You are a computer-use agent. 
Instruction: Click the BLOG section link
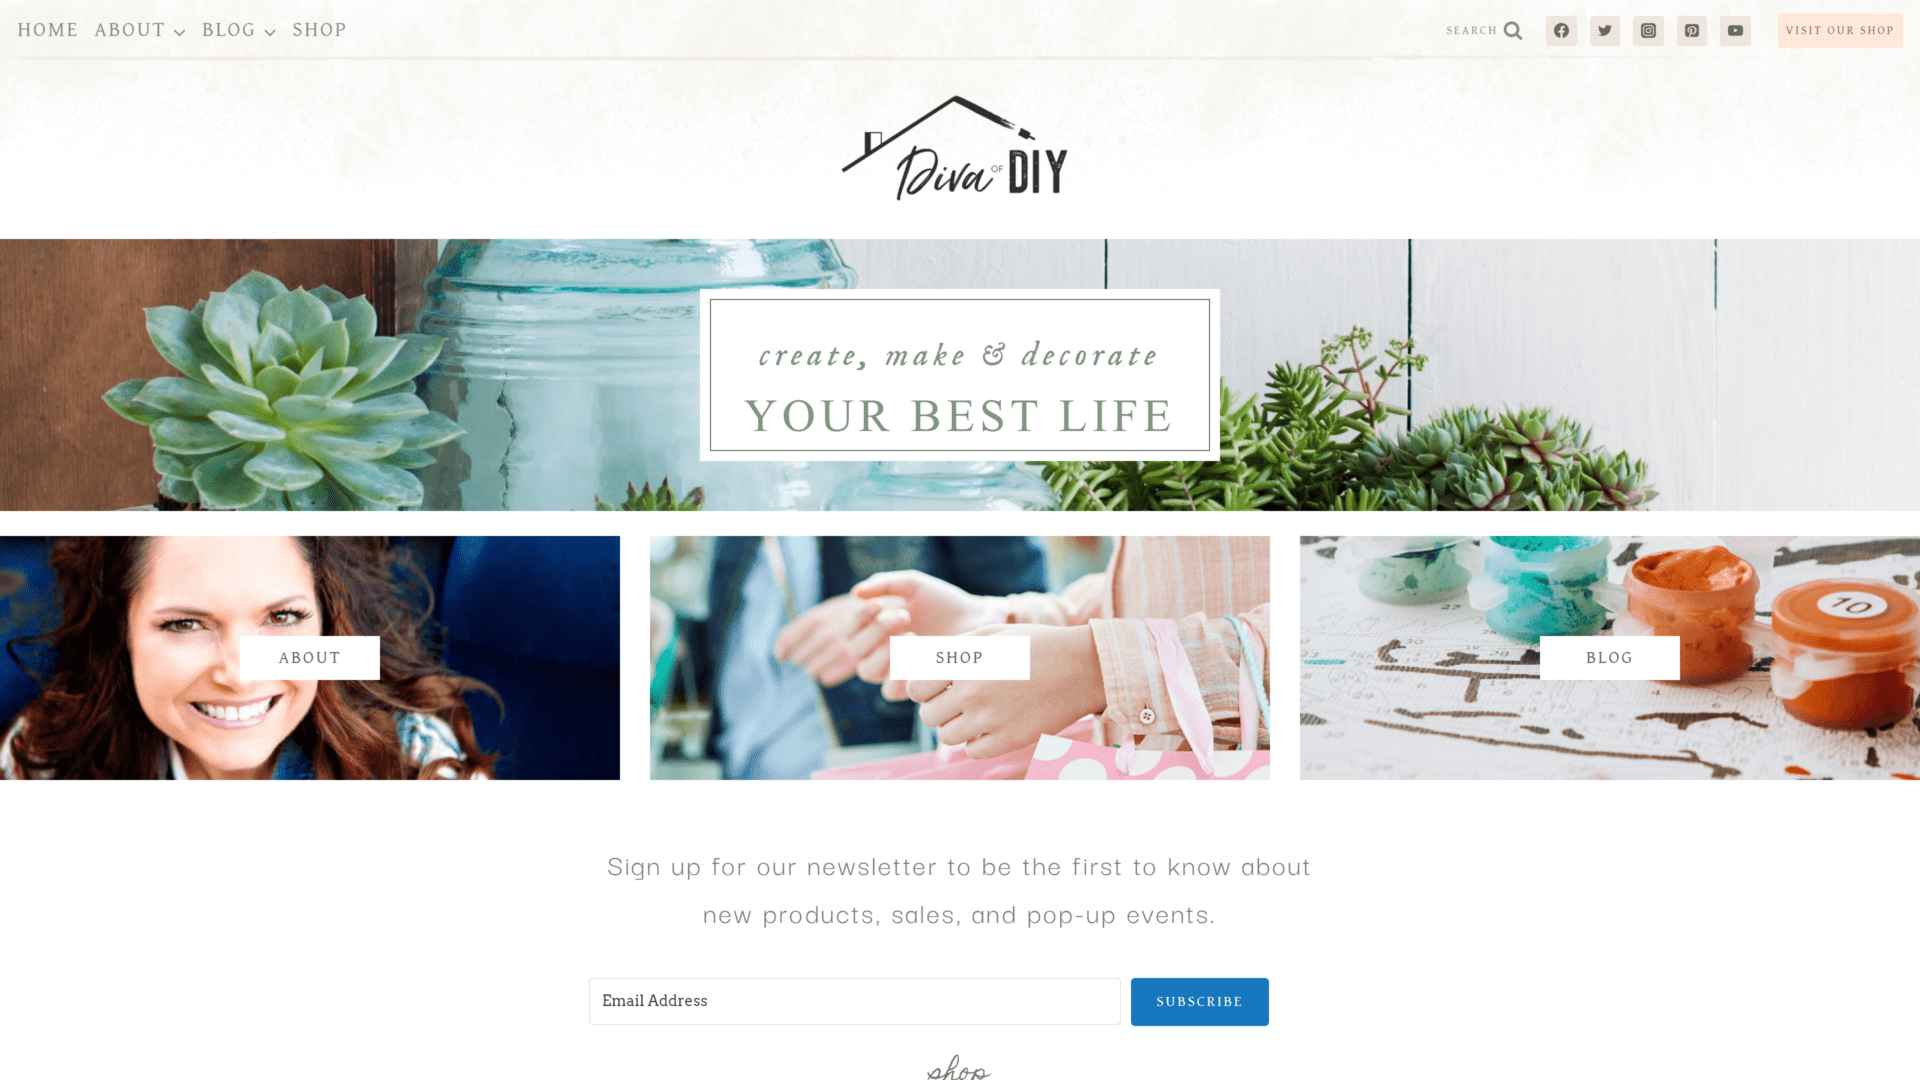click(x=1609, y=657)
